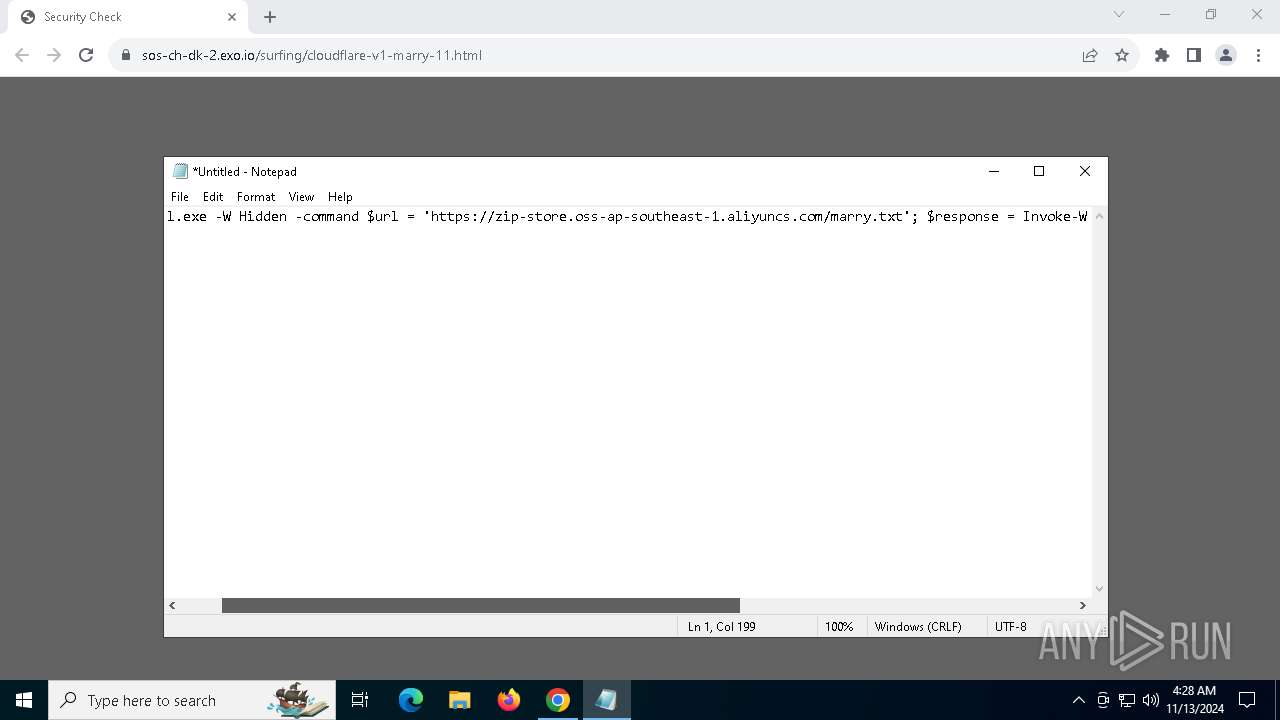This screenshot has height=720, width=1280.
Task: Open Chrome extensions puzzle icon
Action: click(x=1162, y=55)
